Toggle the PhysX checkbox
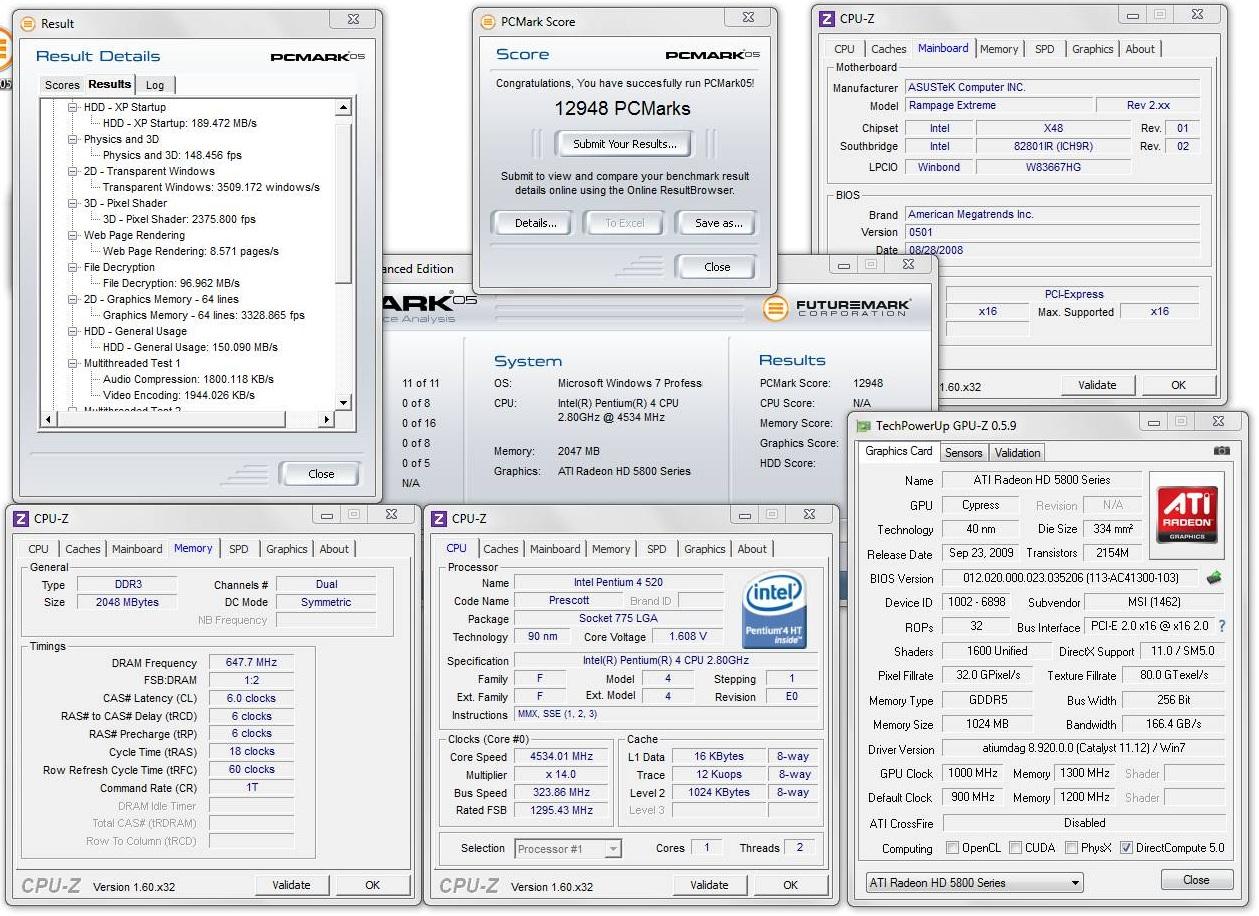1259x916 pixels. [1071, 848]
